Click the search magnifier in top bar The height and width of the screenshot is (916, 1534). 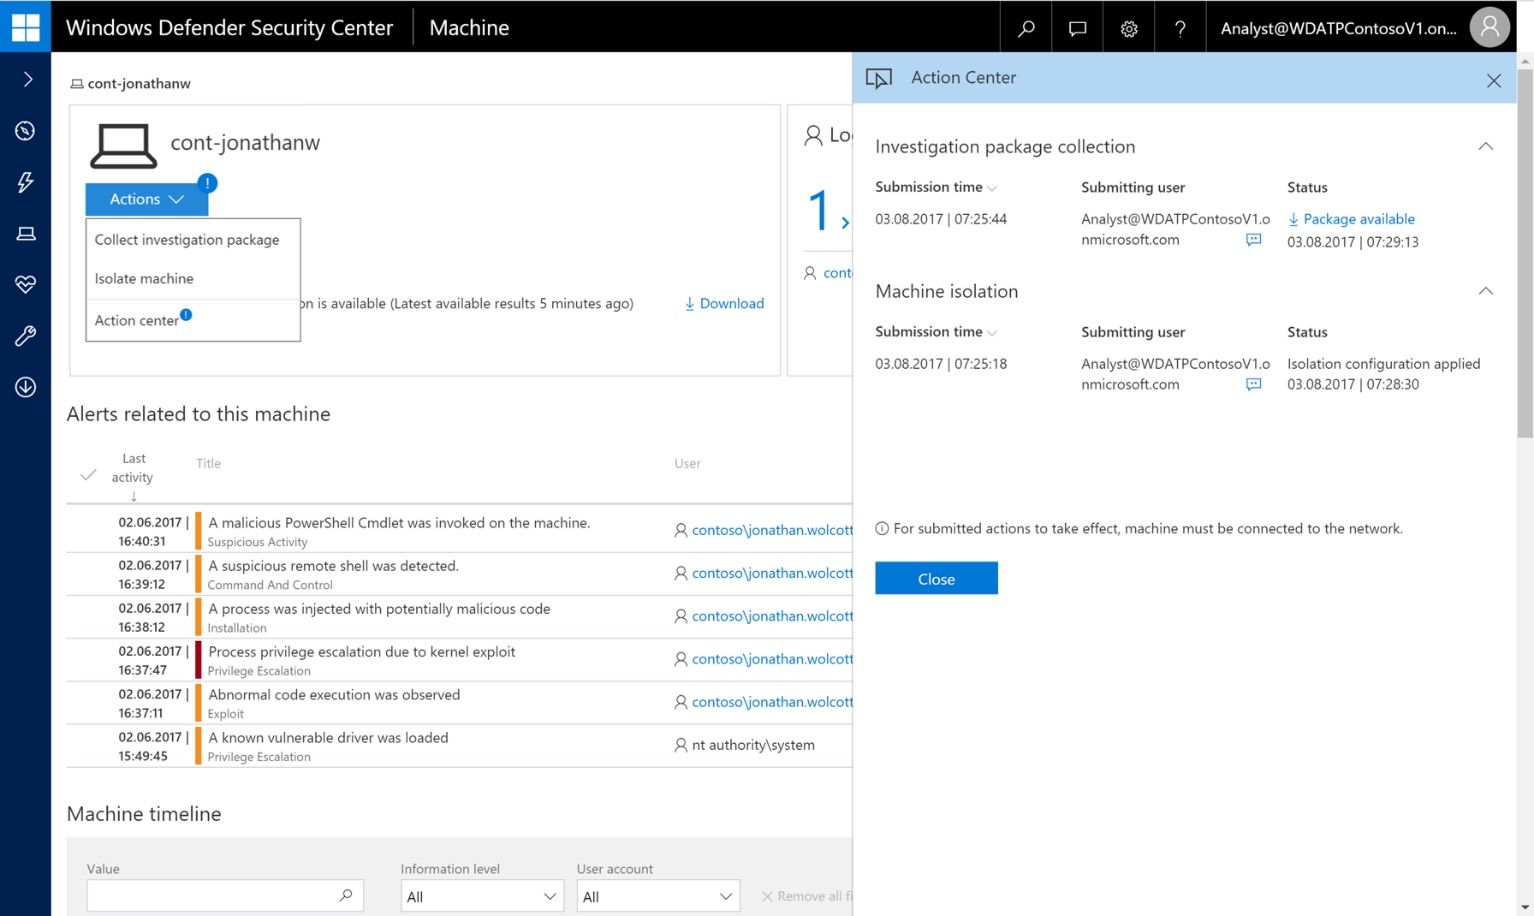coord(1026,28)
